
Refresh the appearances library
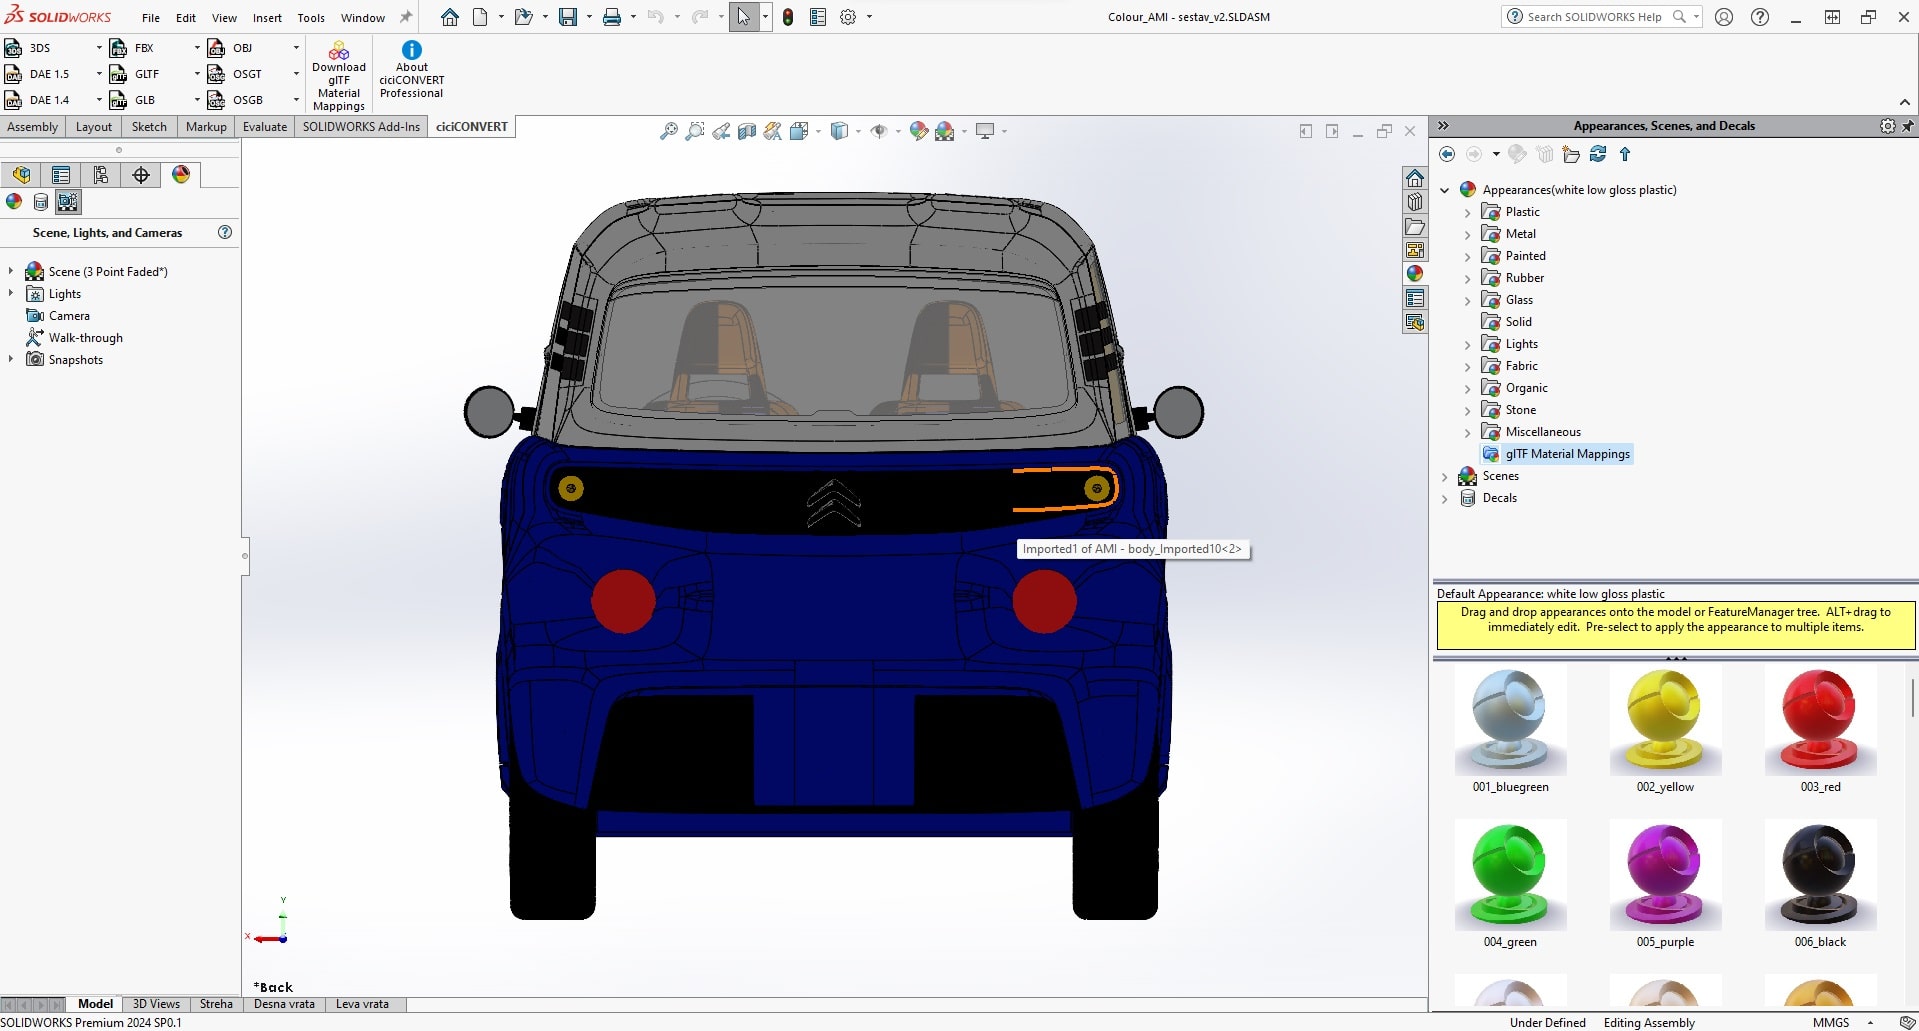pos(1598,154)
